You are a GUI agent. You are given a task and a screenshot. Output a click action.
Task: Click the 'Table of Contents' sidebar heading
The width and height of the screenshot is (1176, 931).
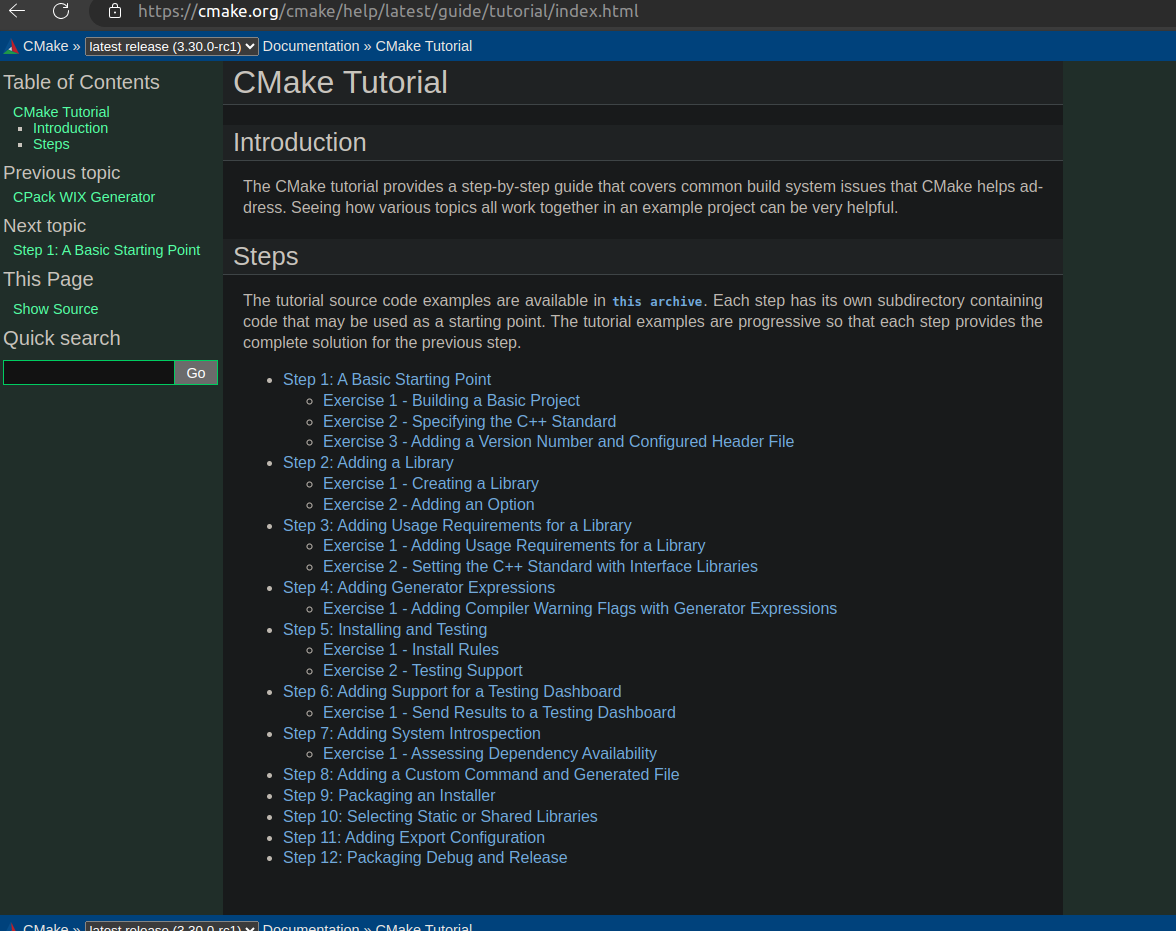pos(82,83)
